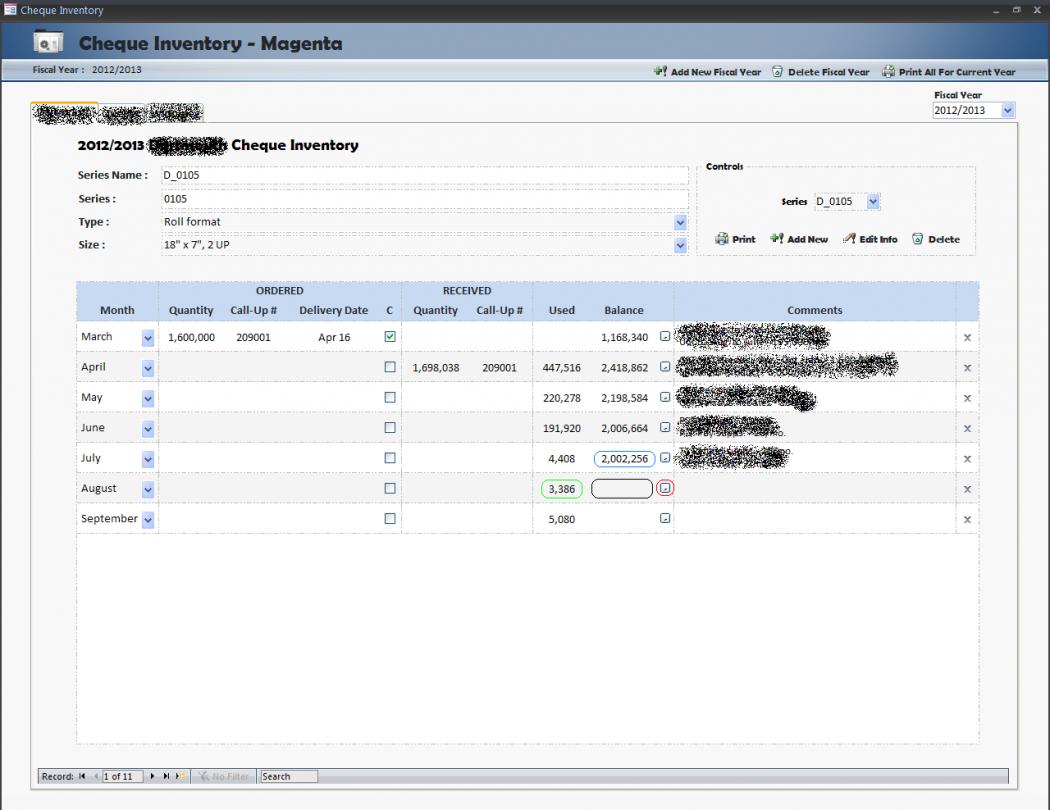The width and height of the screenshot is (1050, 810).
Task: Expand the Size dropdown
Action: (x=680, y=246)
